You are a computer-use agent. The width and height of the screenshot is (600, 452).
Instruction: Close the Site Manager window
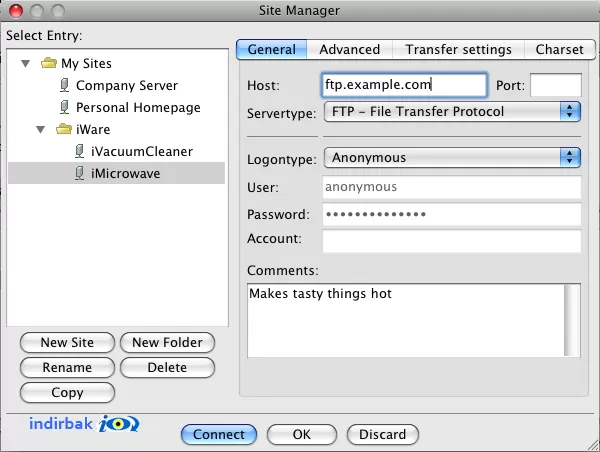tap(16, 11)
